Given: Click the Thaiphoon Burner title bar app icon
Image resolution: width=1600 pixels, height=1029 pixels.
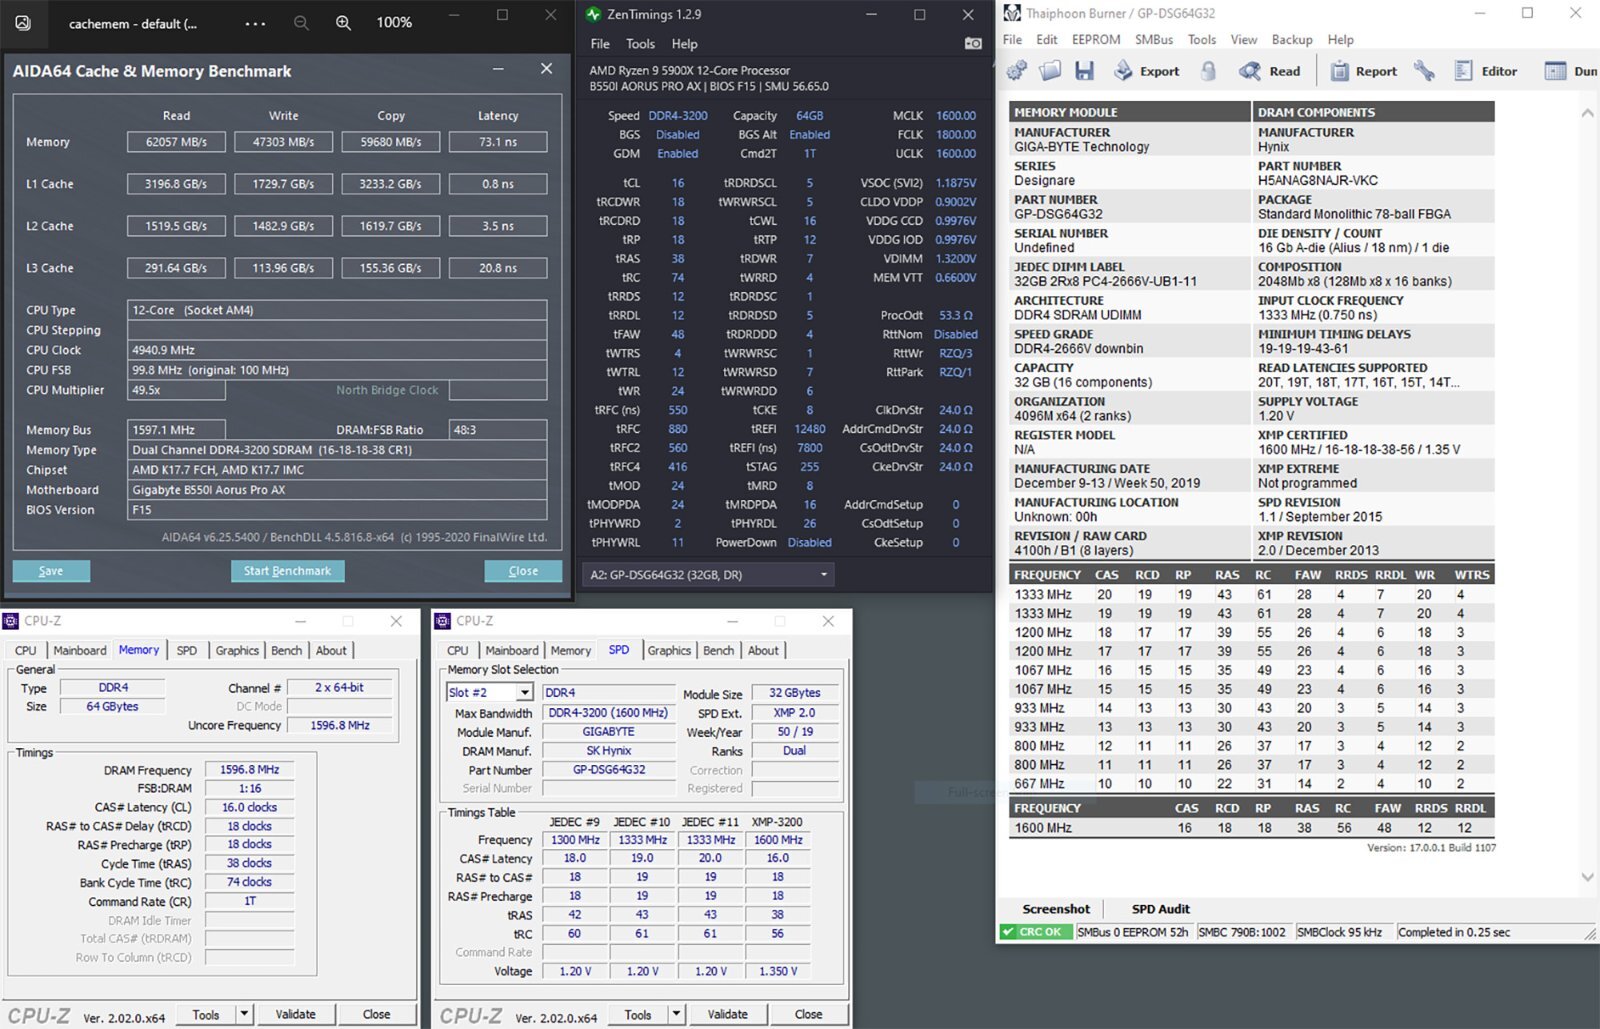Looking at the screenshot, I should pyautogui.click(x=1012, y=13).
